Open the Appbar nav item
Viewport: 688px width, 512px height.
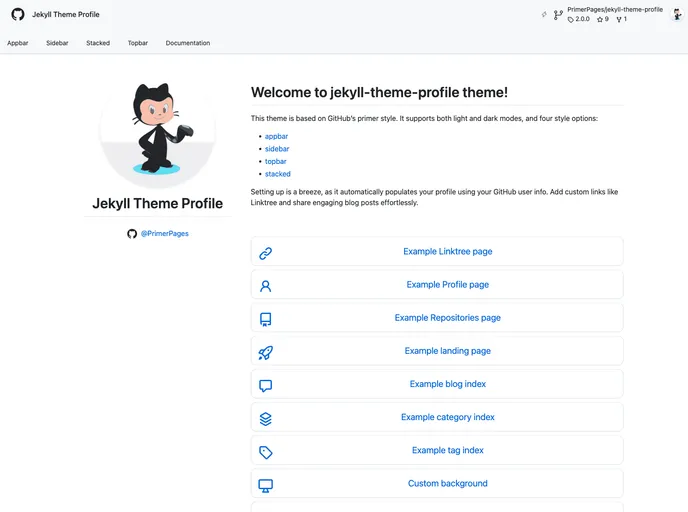coord(18,43)
